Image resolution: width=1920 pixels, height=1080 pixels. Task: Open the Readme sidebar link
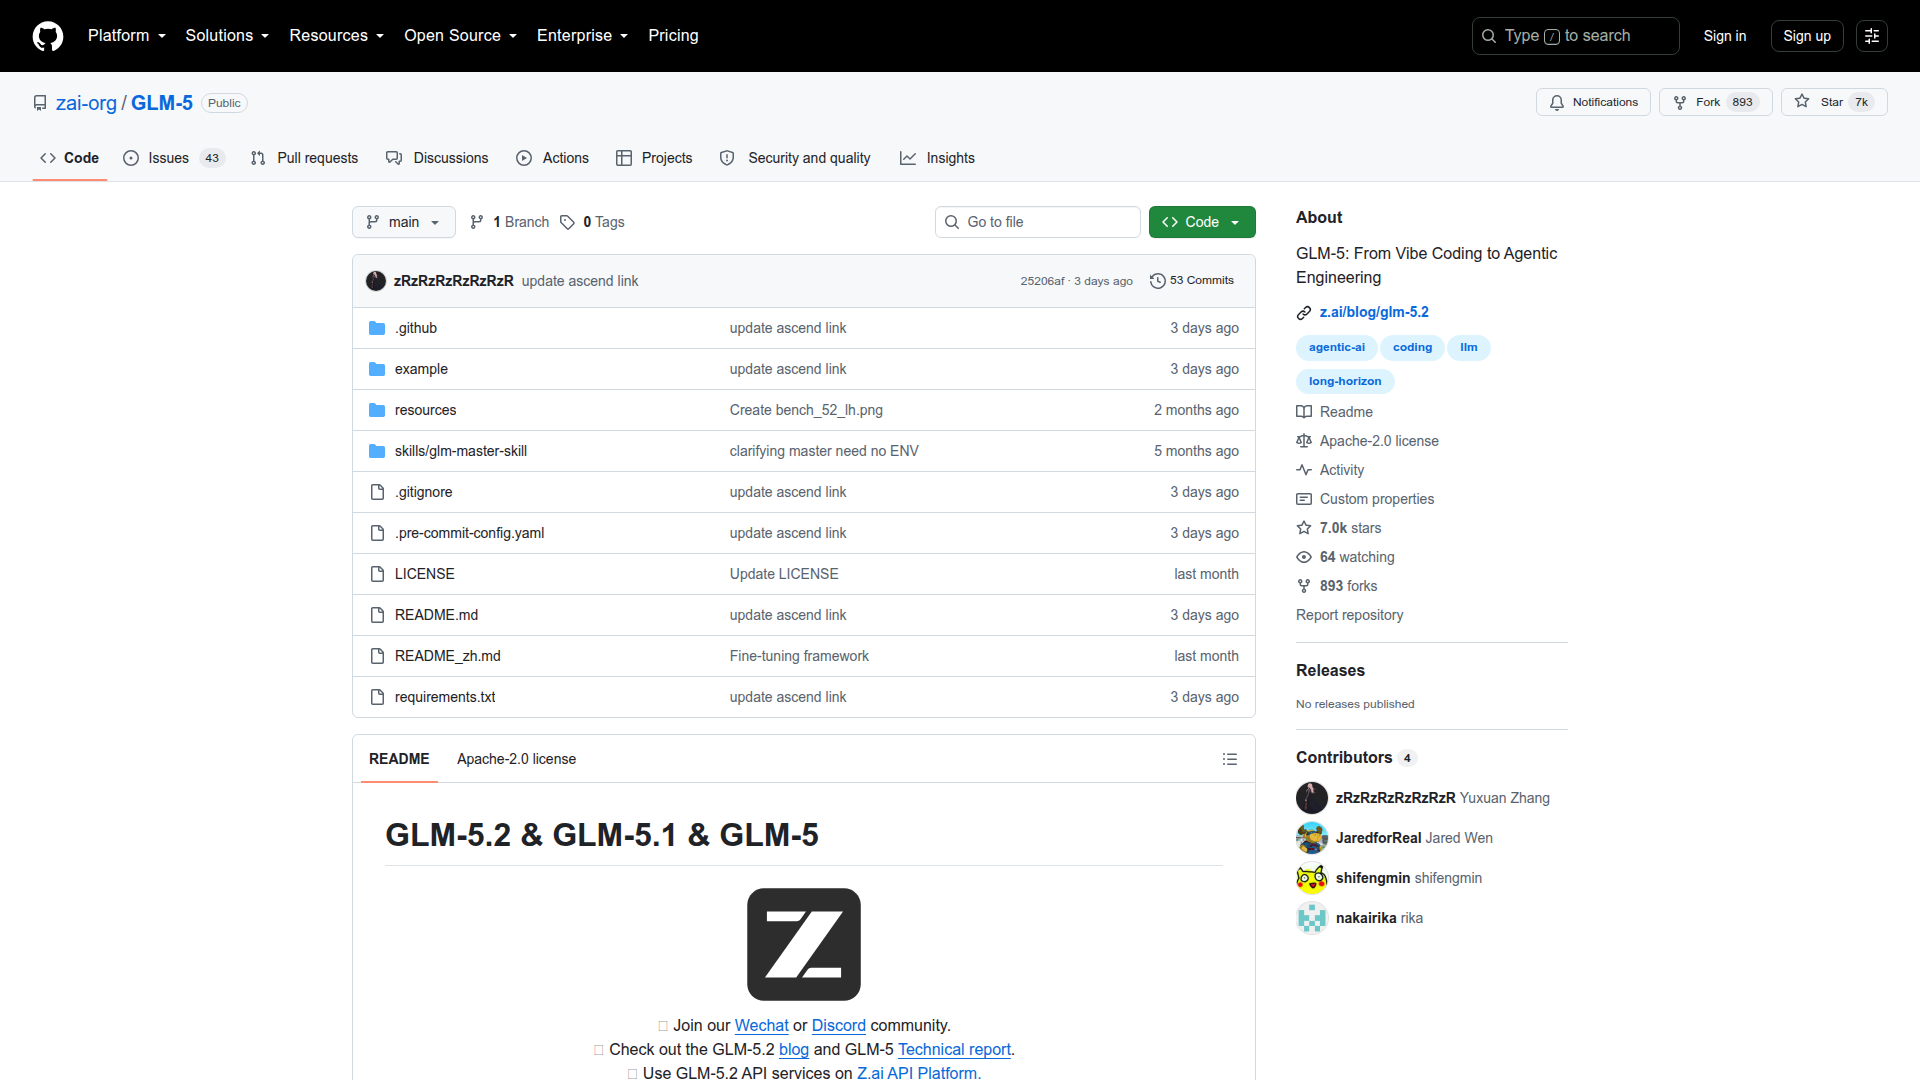[1335, 412]
